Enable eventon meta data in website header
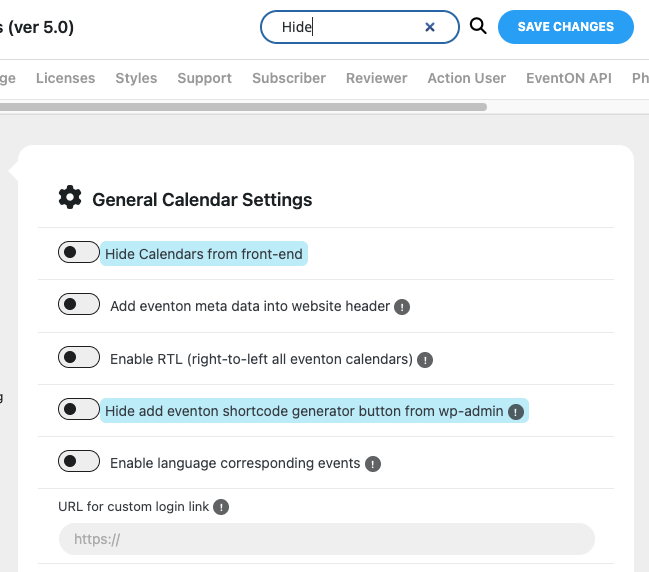649x572 pixels. click(78, 305)
